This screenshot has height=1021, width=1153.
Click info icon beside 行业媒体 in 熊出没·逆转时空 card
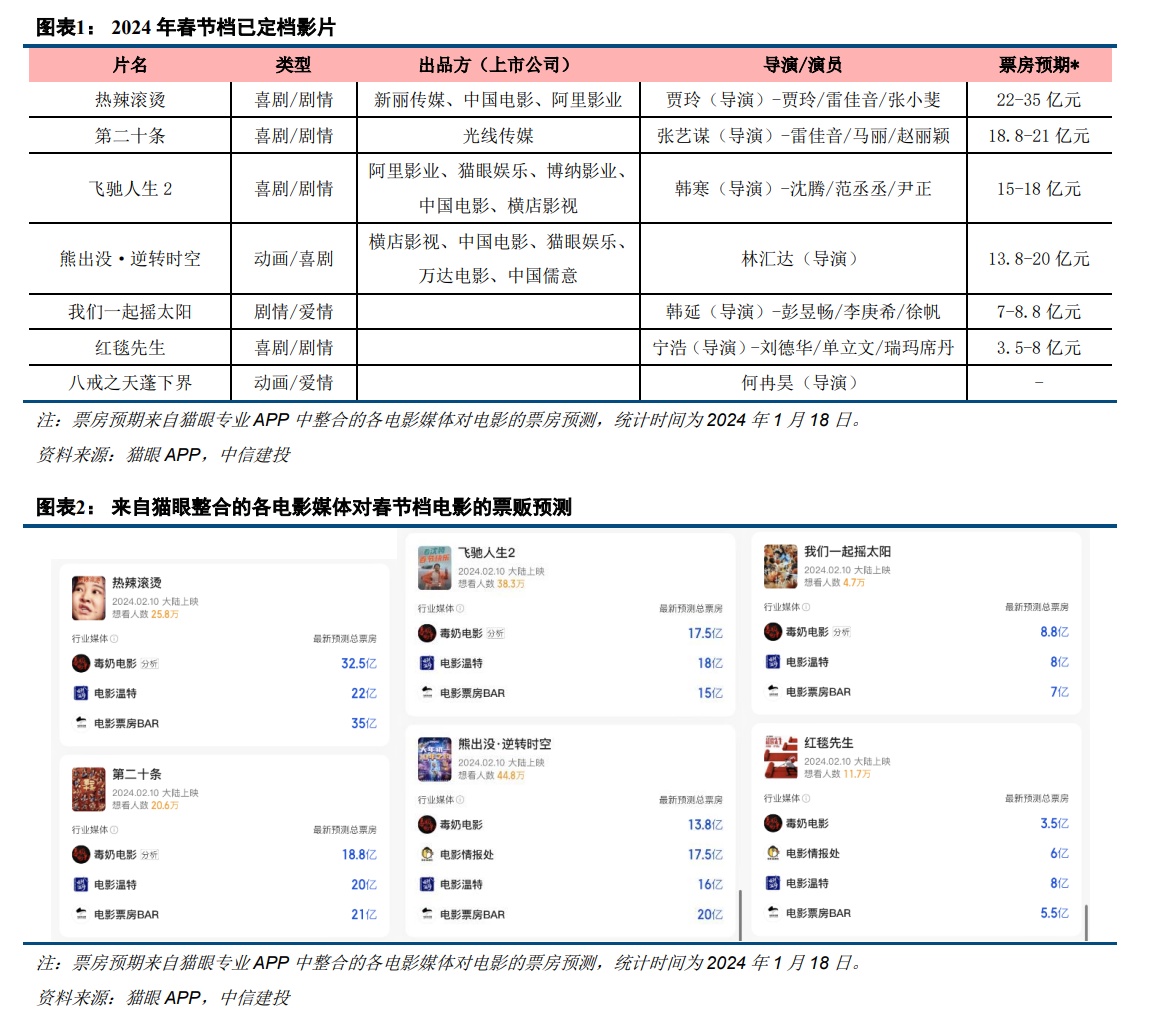[x=460, y=800]
